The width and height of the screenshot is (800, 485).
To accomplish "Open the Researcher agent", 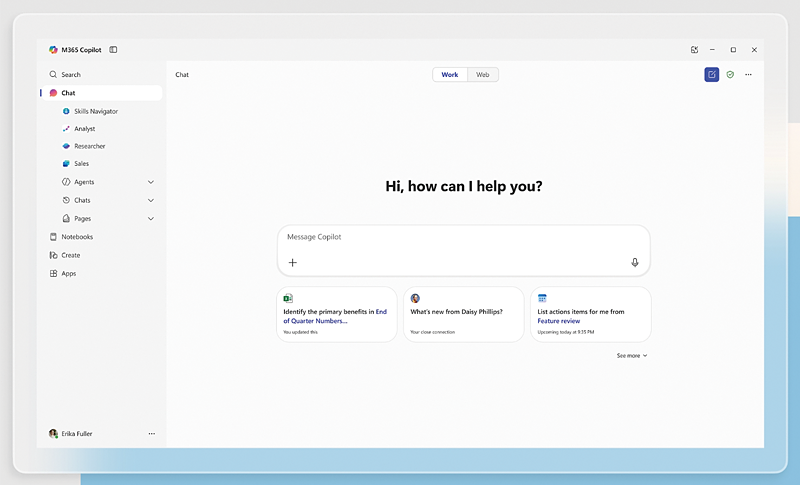I will [x=89, y=146].
